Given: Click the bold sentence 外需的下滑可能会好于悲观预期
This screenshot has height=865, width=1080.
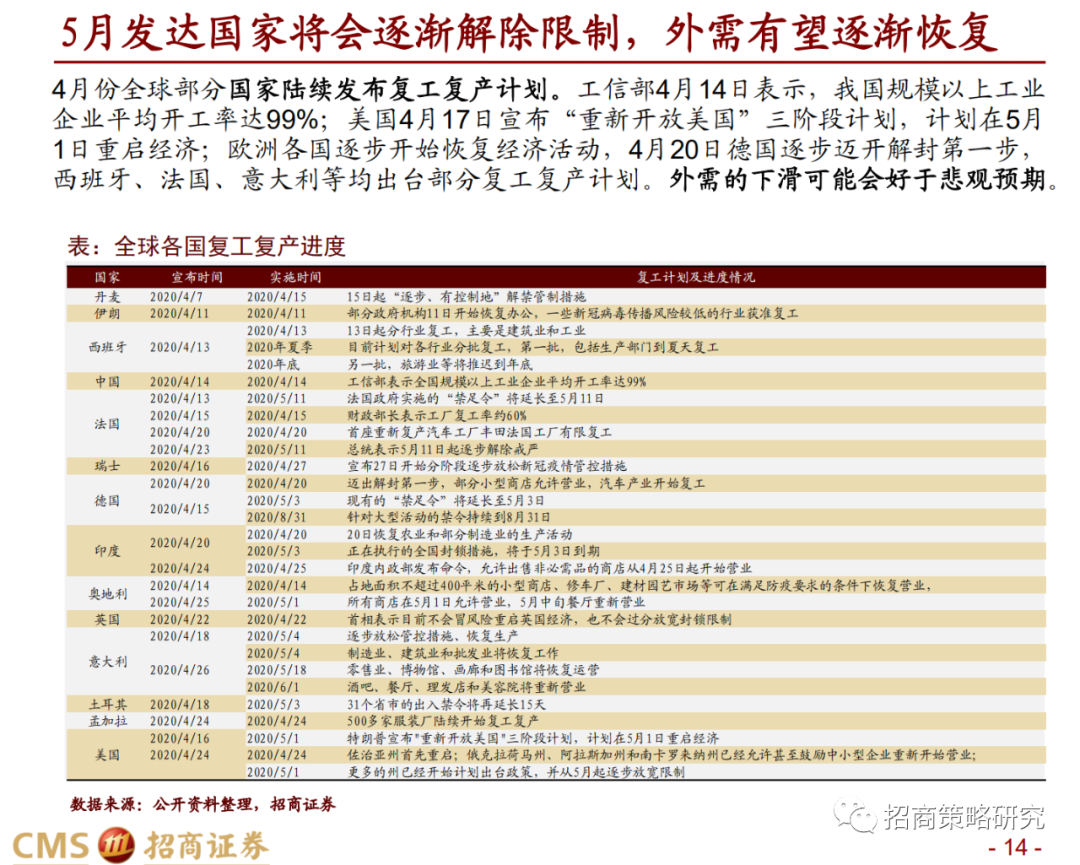Looking at the screenshot, I should tap(864, 180).
